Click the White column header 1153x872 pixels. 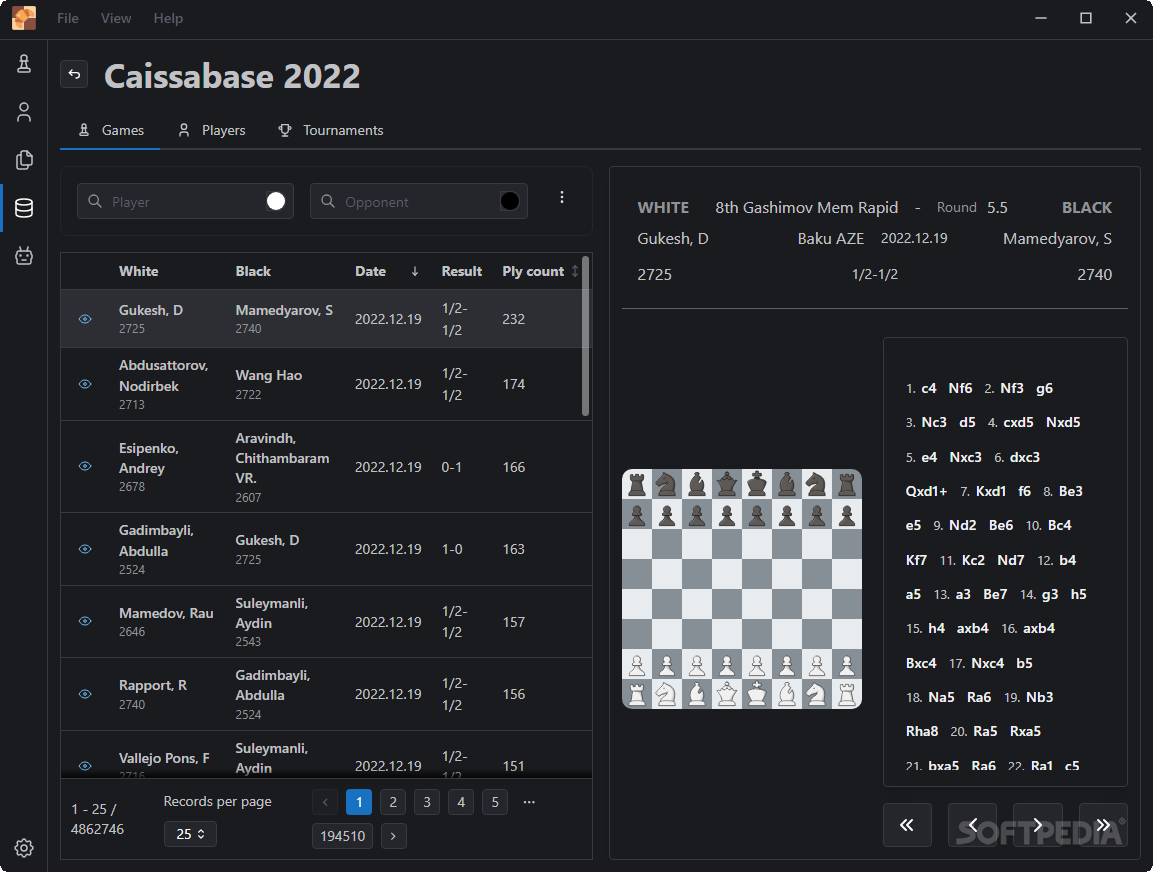138,271
